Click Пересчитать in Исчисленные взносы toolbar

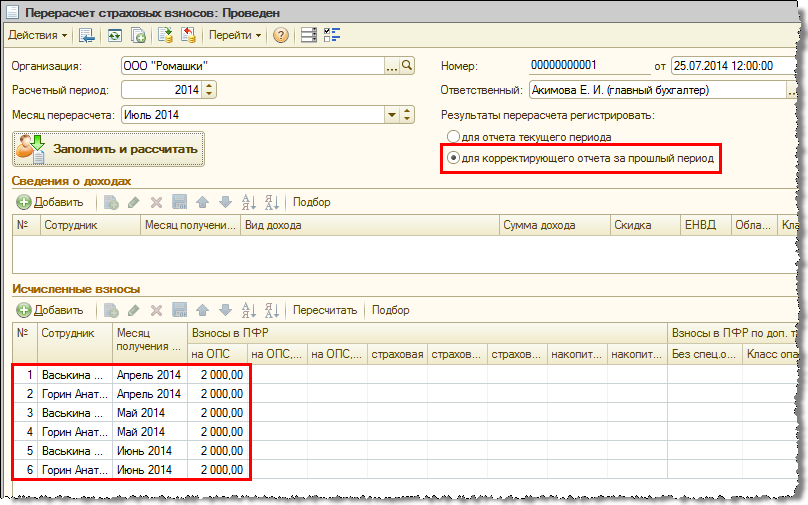[x=325, y=310]
